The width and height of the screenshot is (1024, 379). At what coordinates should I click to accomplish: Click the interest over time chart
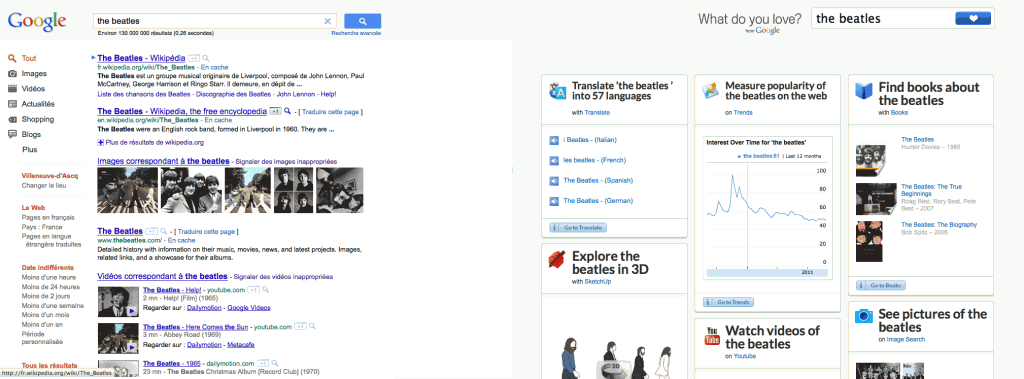[767, 208]
